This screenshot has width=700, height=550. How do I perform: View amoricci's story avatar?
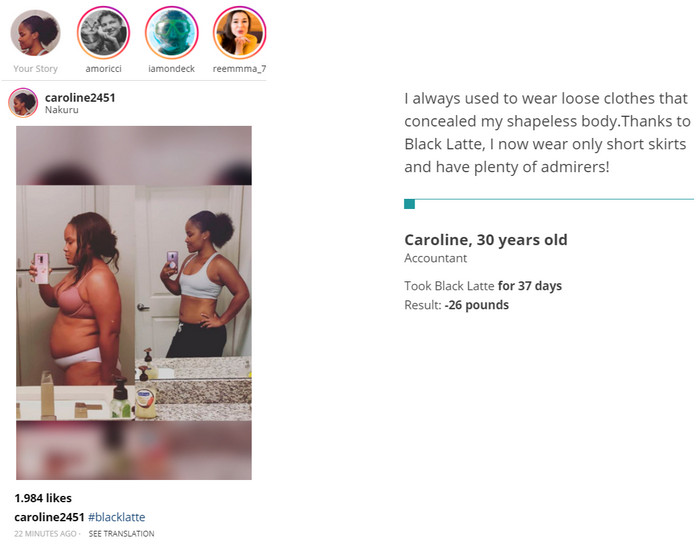[x=102, y=33]
